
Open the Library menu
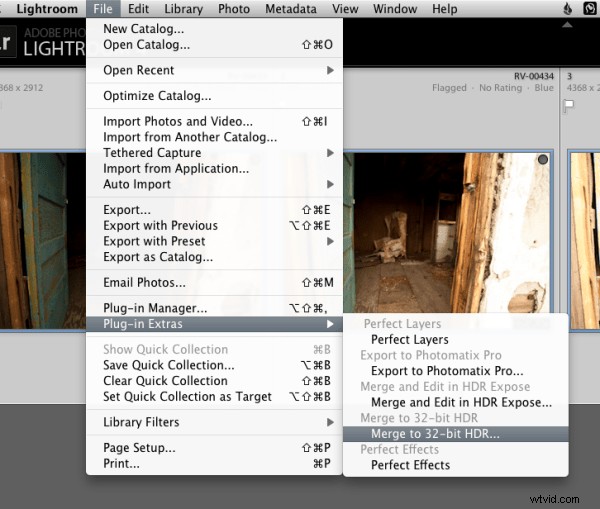click(x=183, y=8)
